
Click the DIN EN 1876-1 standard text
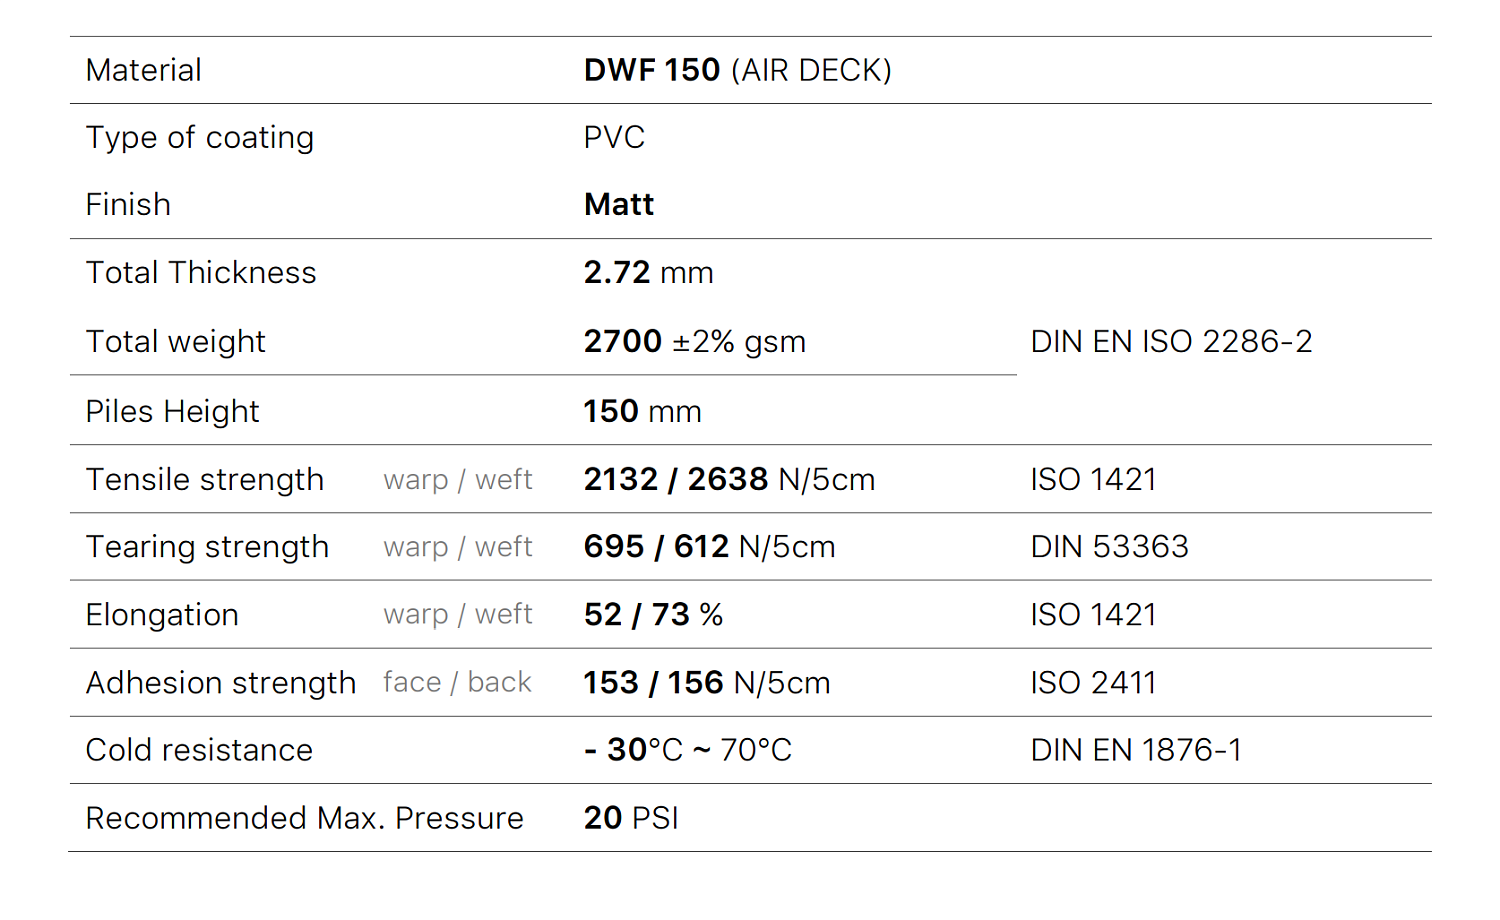pyautogui.click(x=1136, y=750)
